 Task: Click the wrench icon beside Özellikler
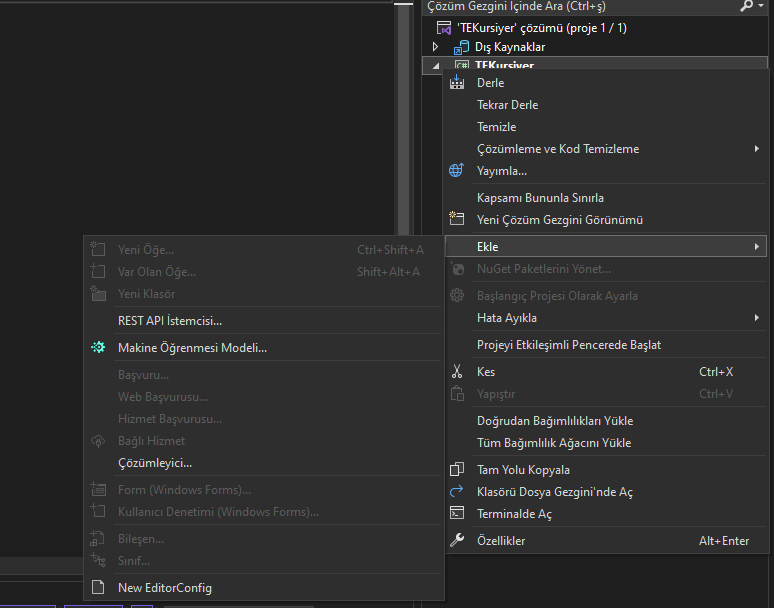coord(457,541)
